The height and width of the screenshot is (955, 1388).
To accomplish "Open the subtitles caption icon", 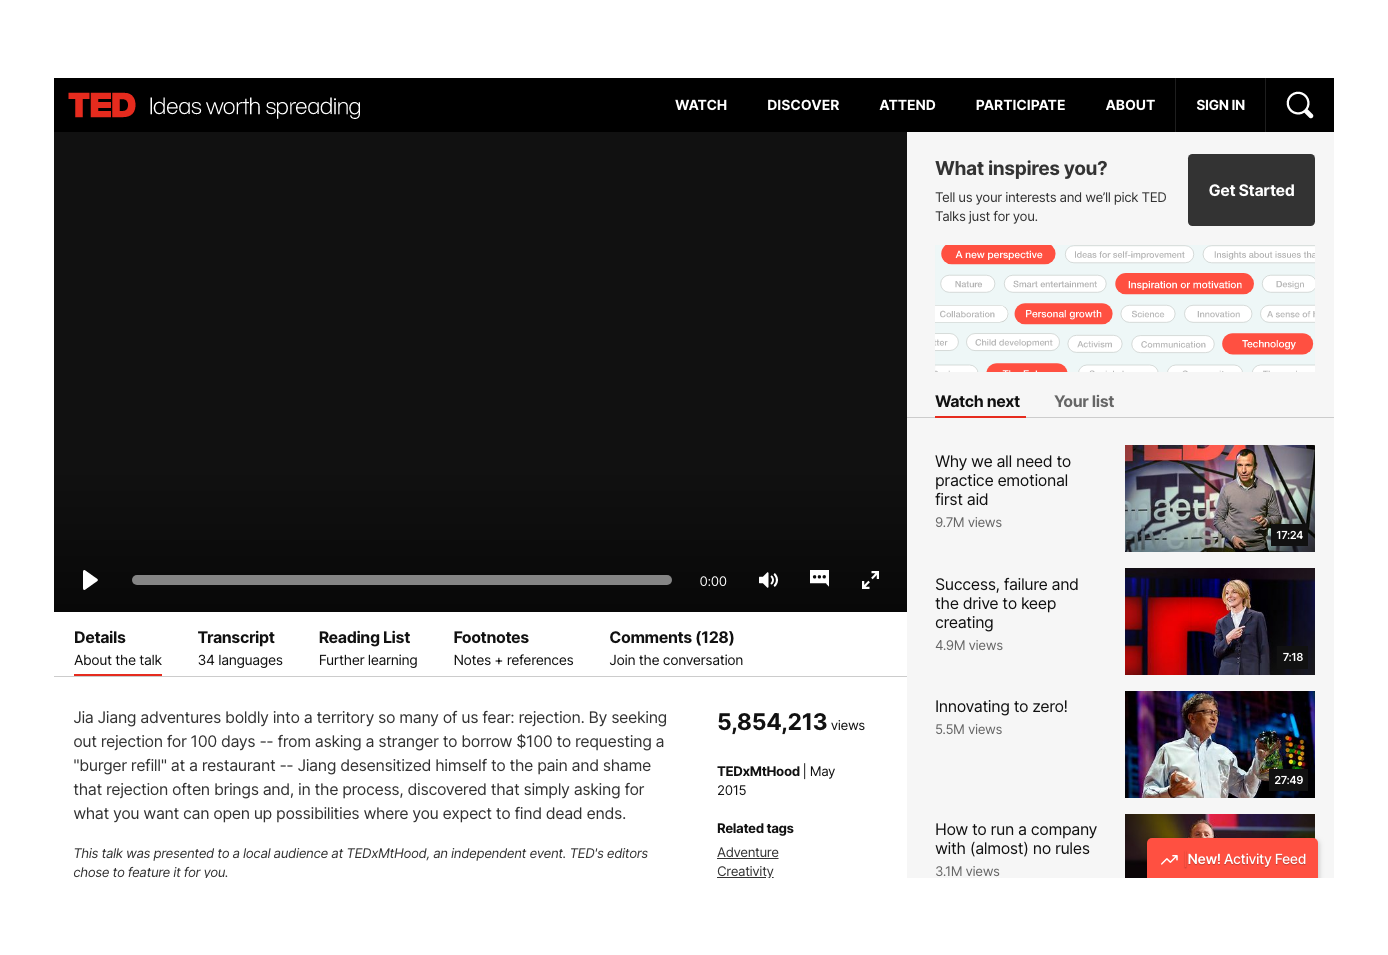I will pos(819,578).
